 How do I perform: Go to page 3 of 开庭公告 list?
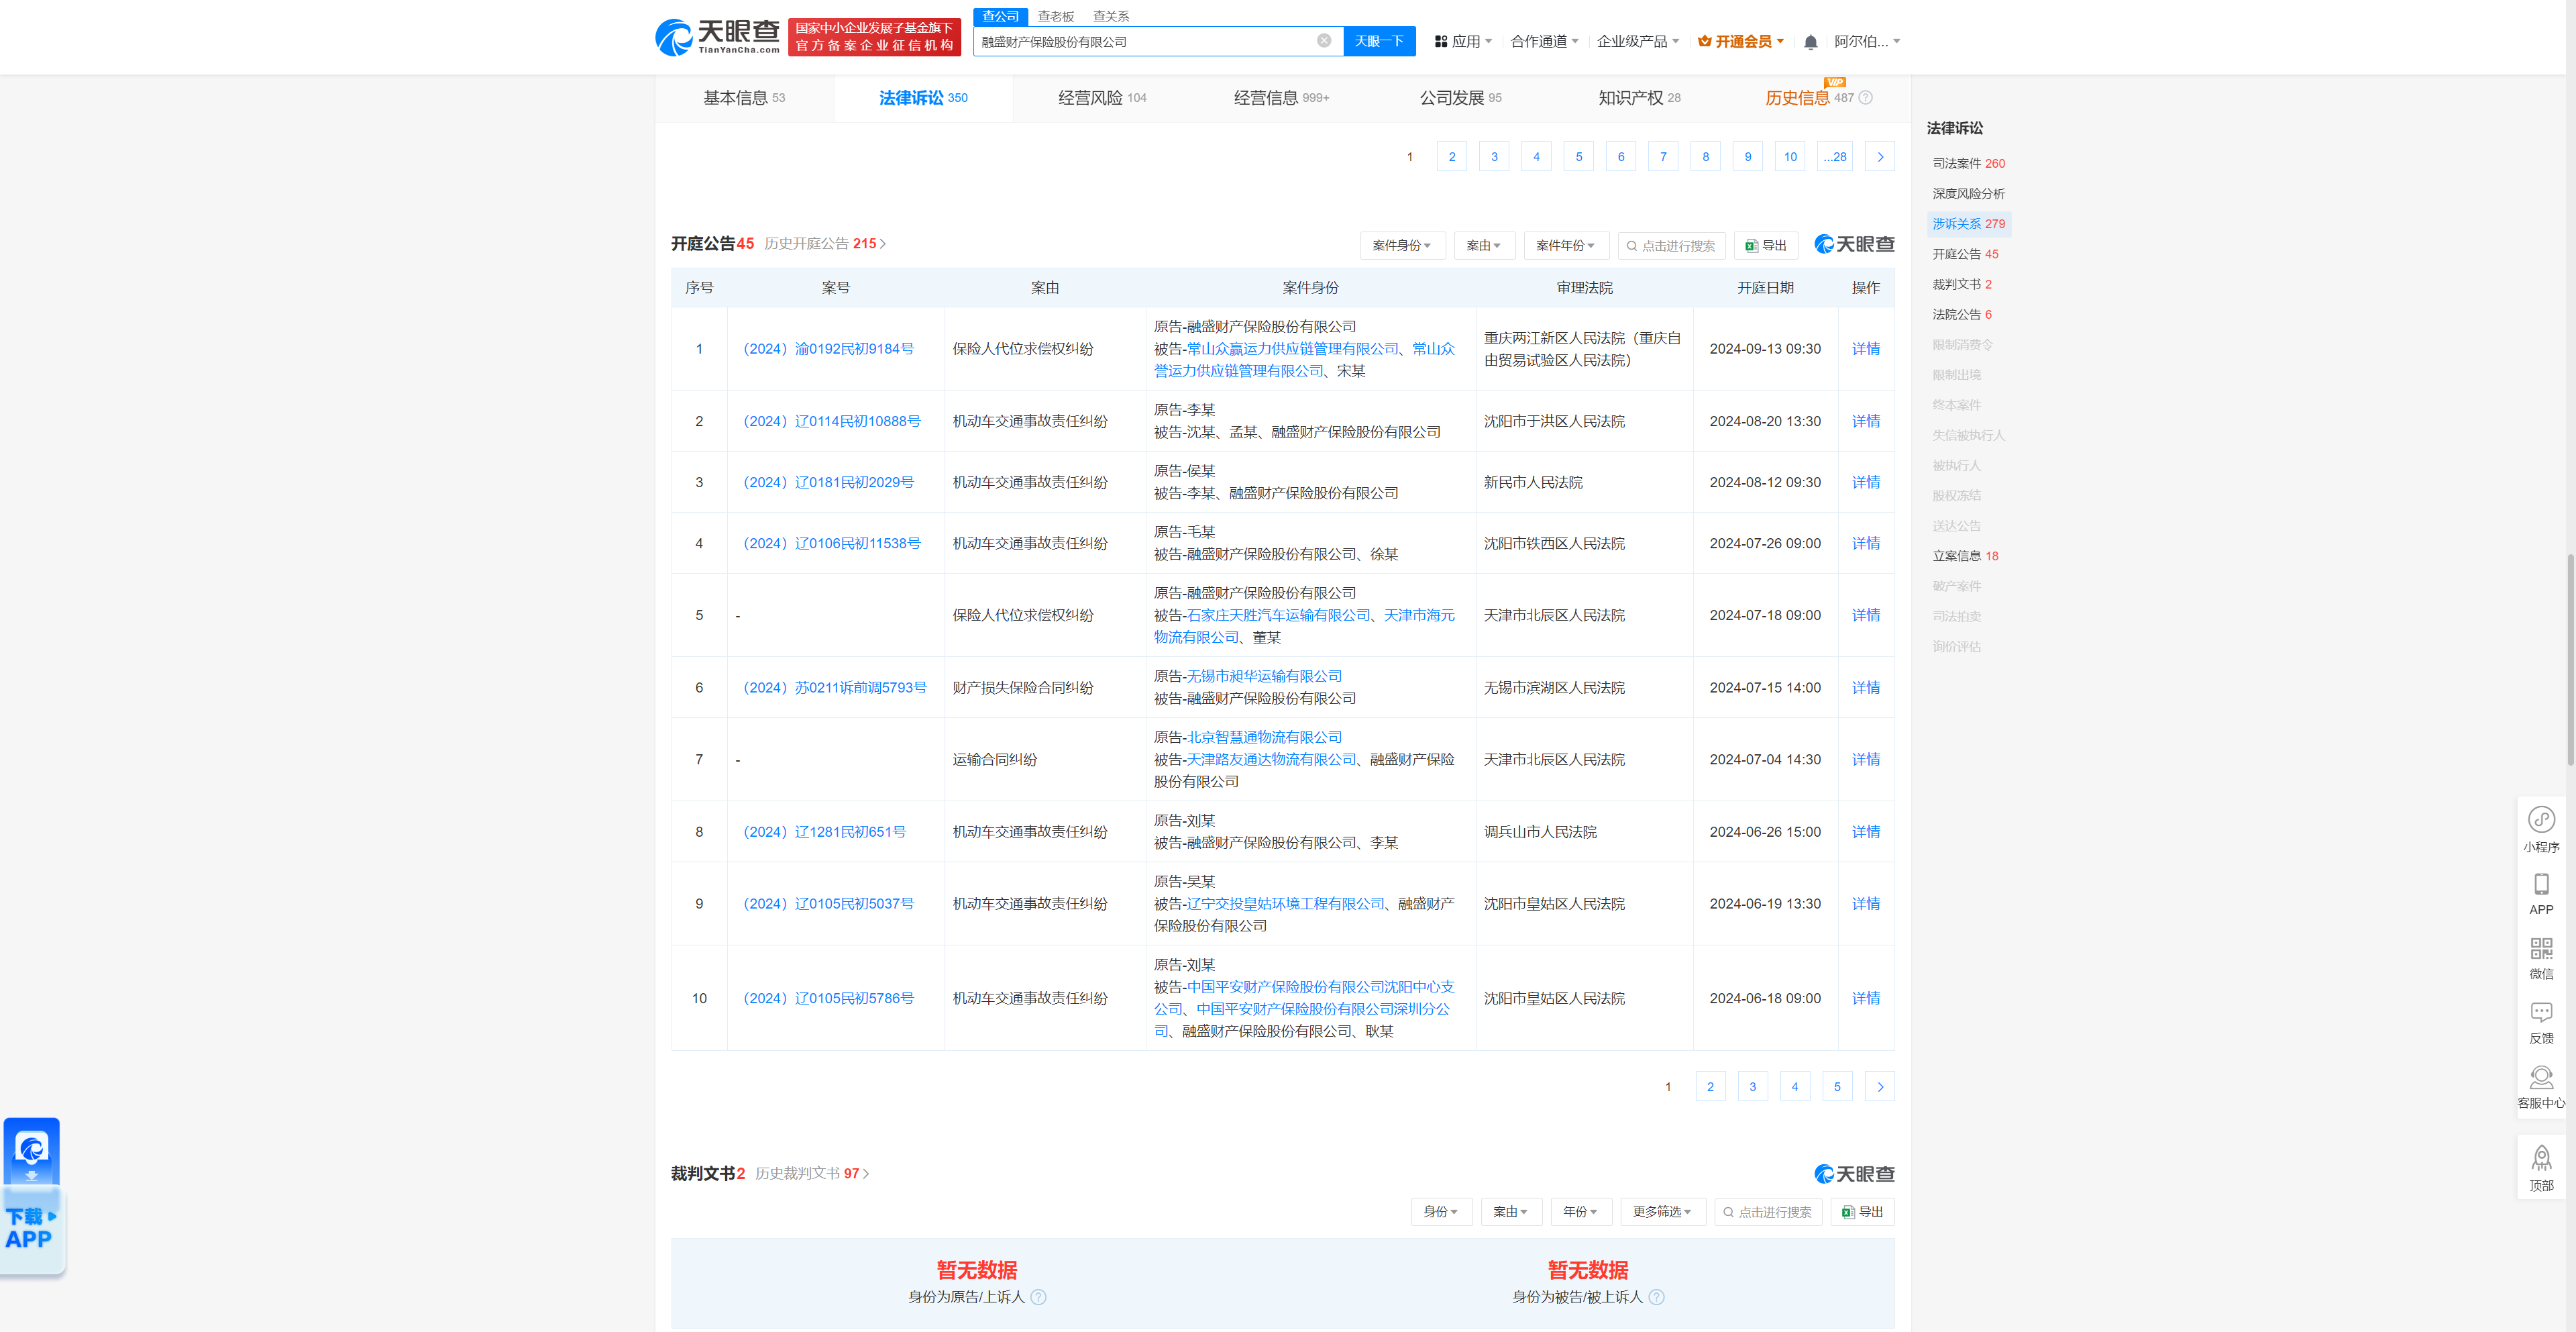click(x=1753, y=1087)
